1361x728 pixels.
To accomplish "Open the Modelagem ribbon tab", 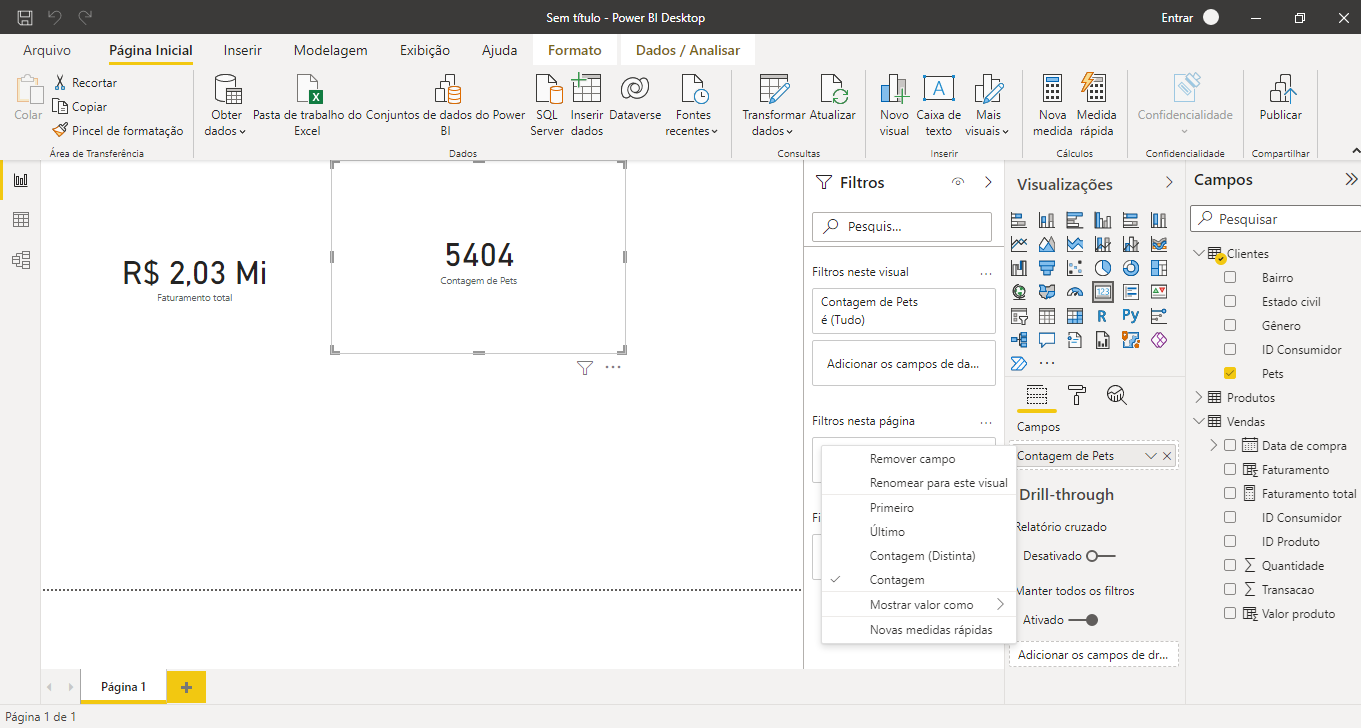I will 330,50.
